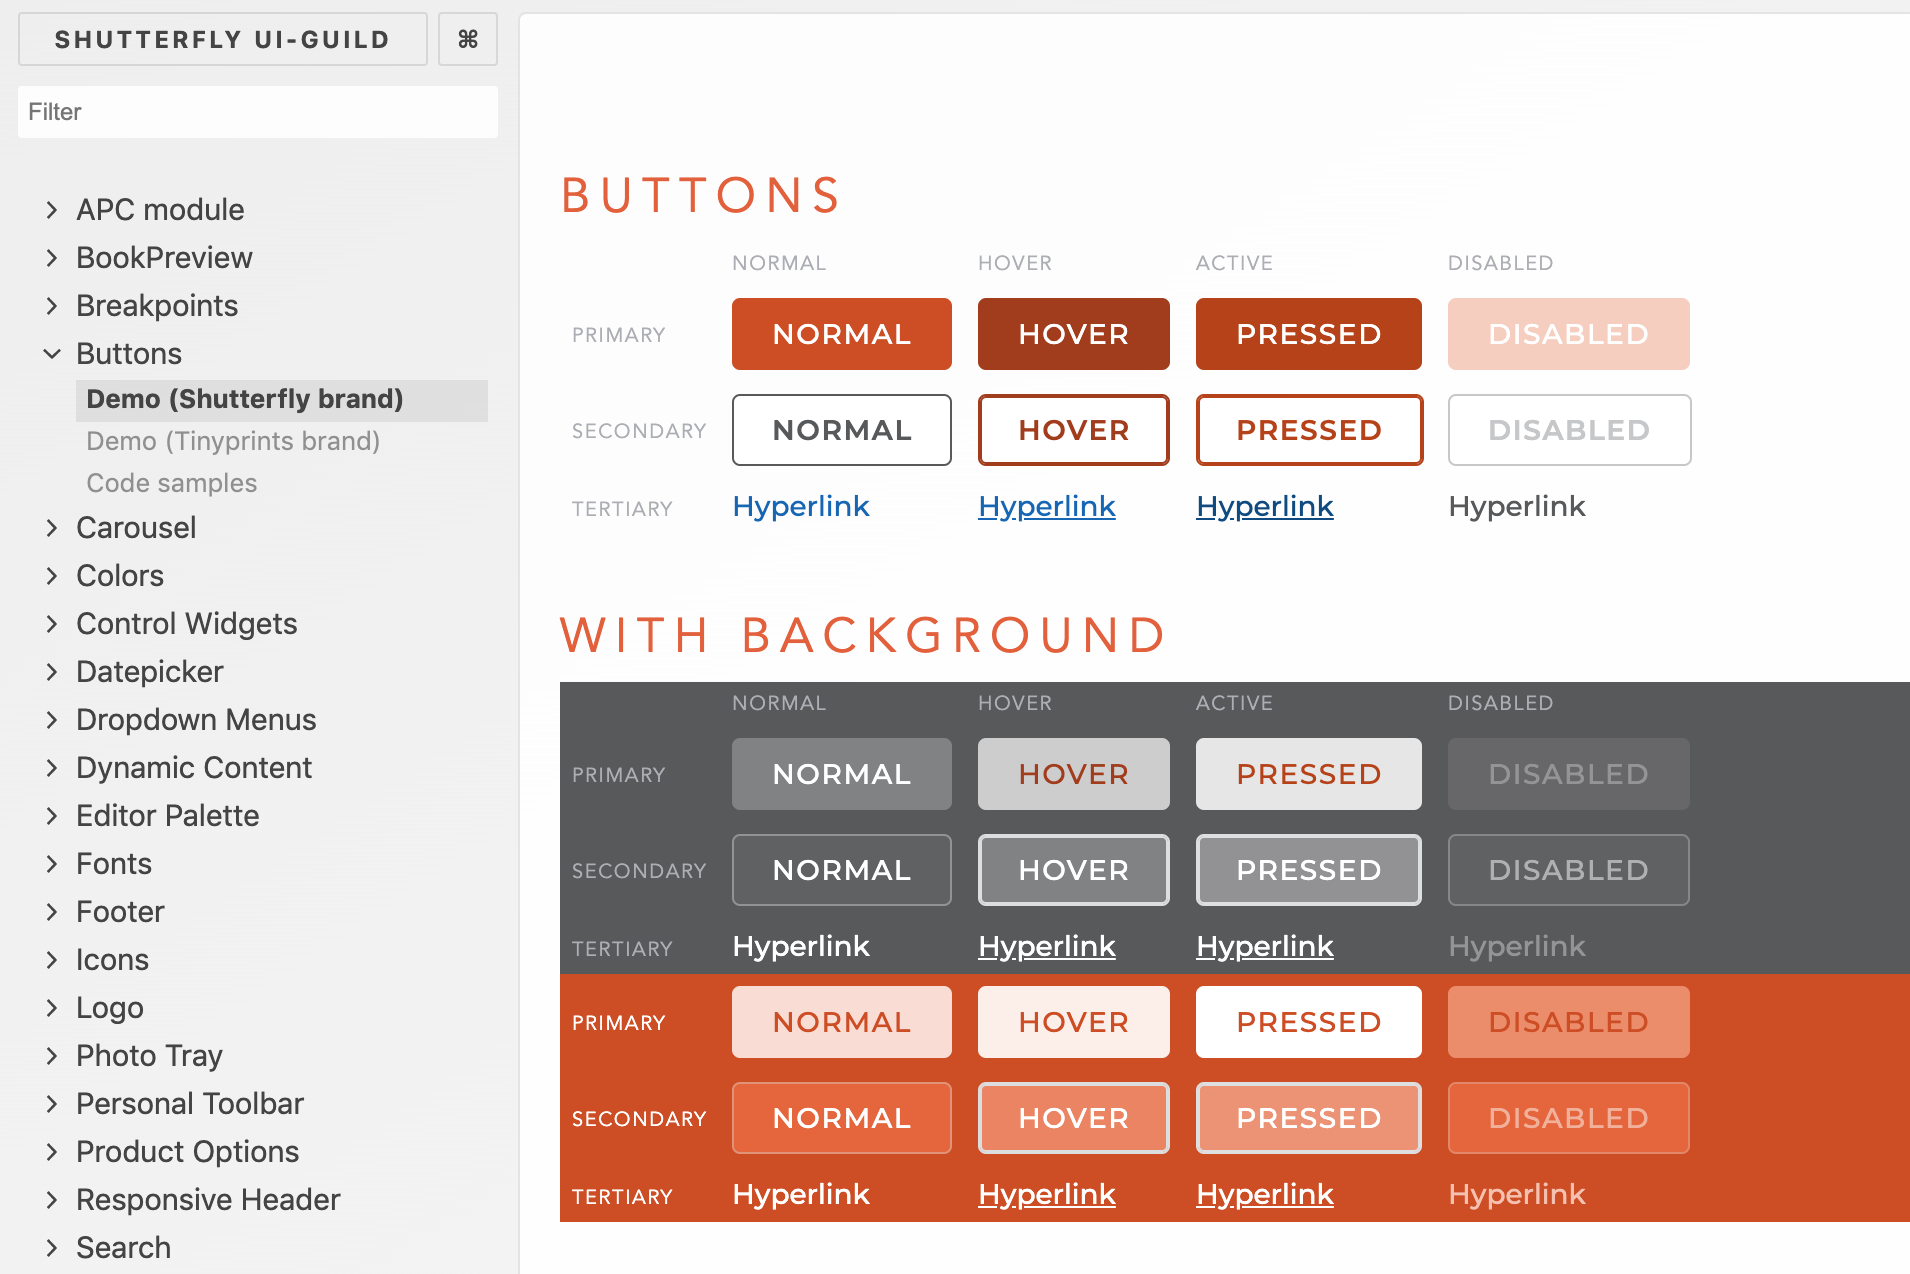The width and height of the screenshot is (1910, 1274).
Task: Open the Shutterfly UI-Guild home button
Action: coord(222,39)
